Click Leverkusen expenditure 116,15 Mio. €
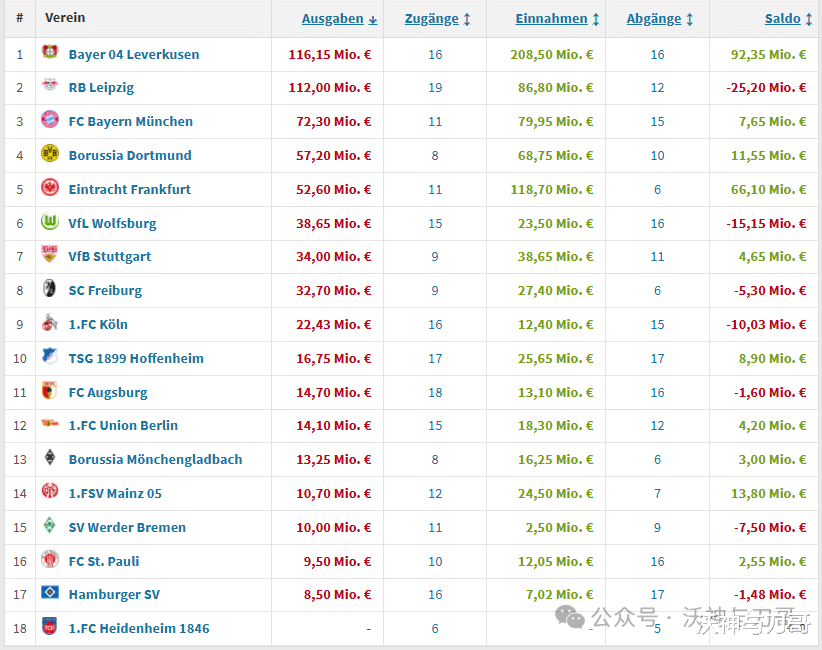The height and width of the screenshot is (650, 822). (x=330, y=55)
